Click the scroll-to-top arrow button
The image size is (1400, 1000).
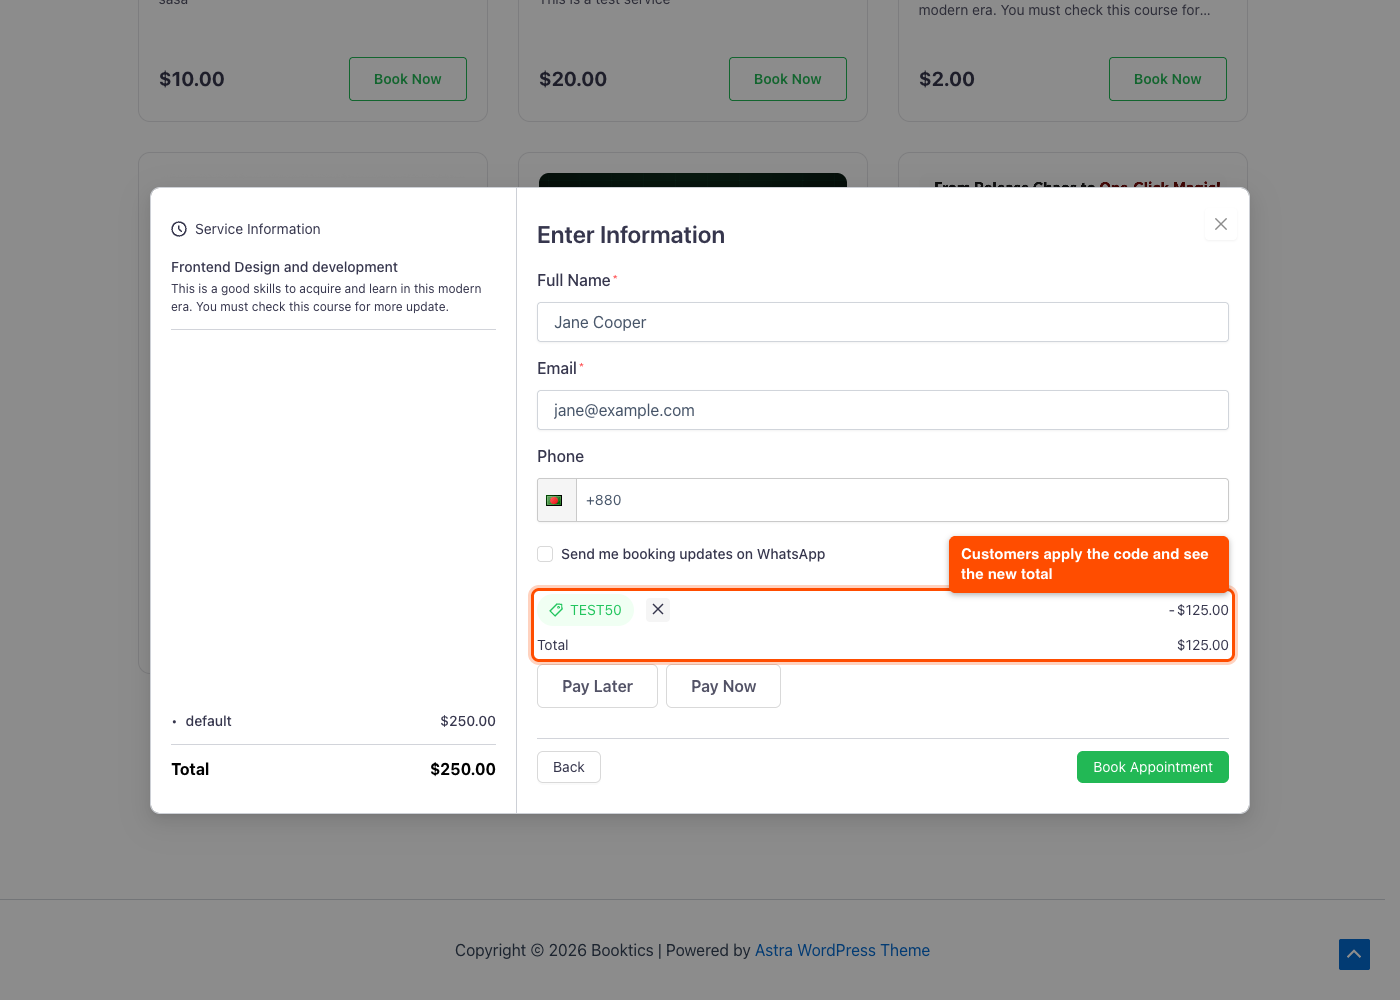click(x=1354, y=954)
